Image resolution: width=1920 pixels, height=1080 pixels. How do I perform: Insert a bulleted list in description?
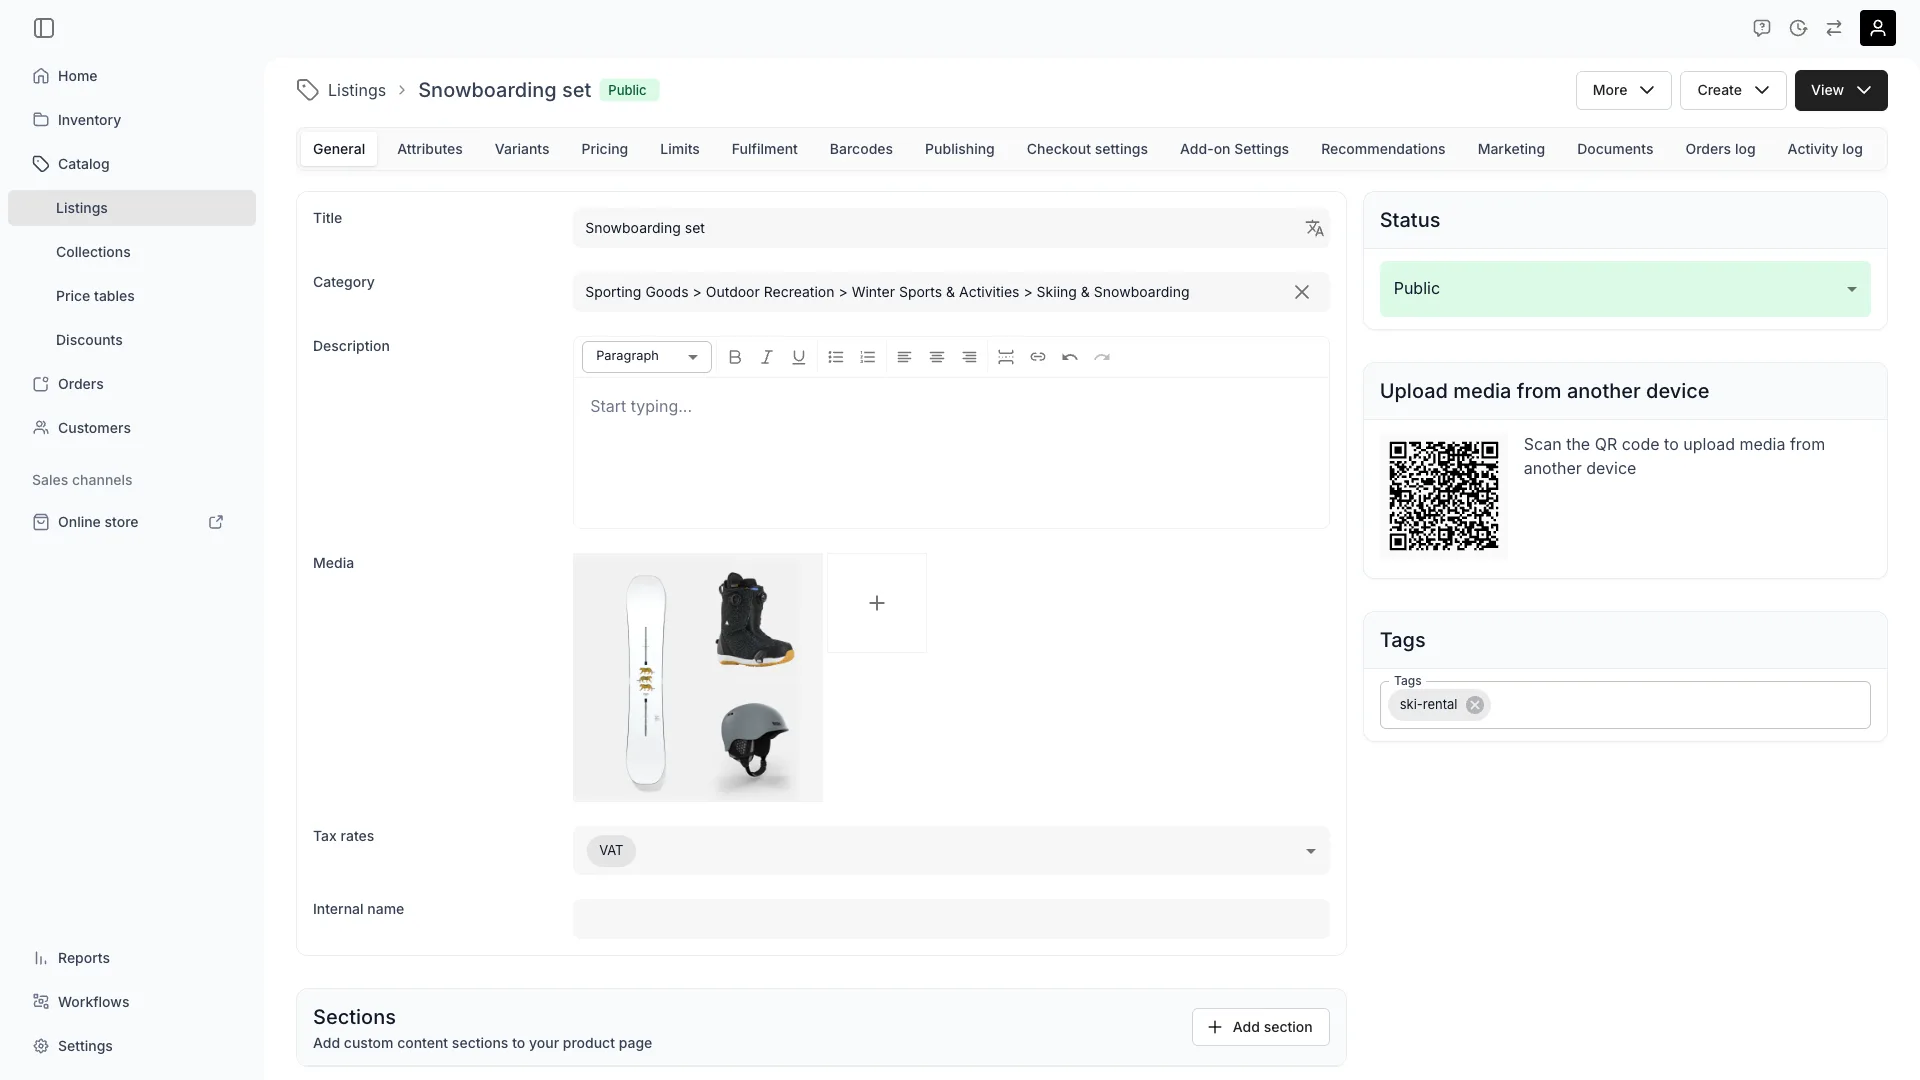pos(836,357)
